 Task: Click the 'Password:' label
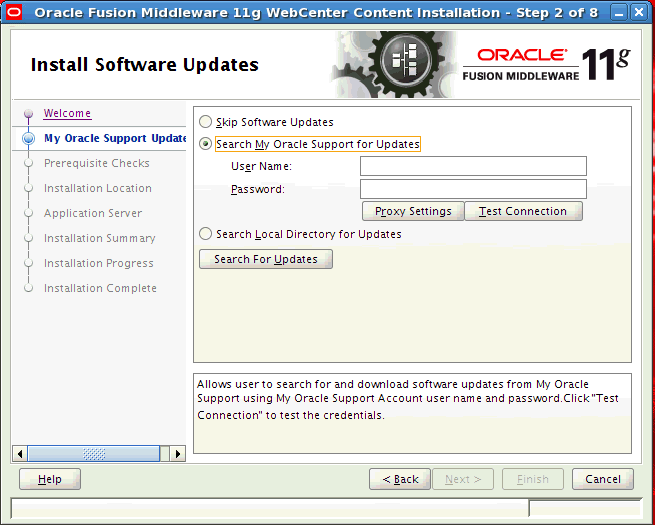coord(258,189)
